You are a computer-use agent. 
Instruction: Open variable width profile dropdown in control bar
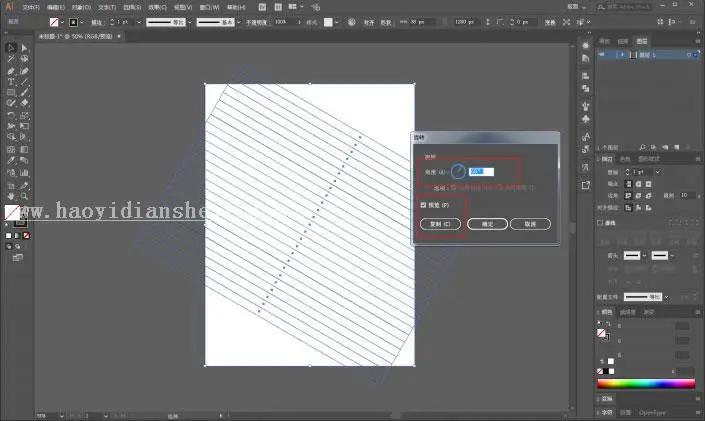tap(190, 22)
